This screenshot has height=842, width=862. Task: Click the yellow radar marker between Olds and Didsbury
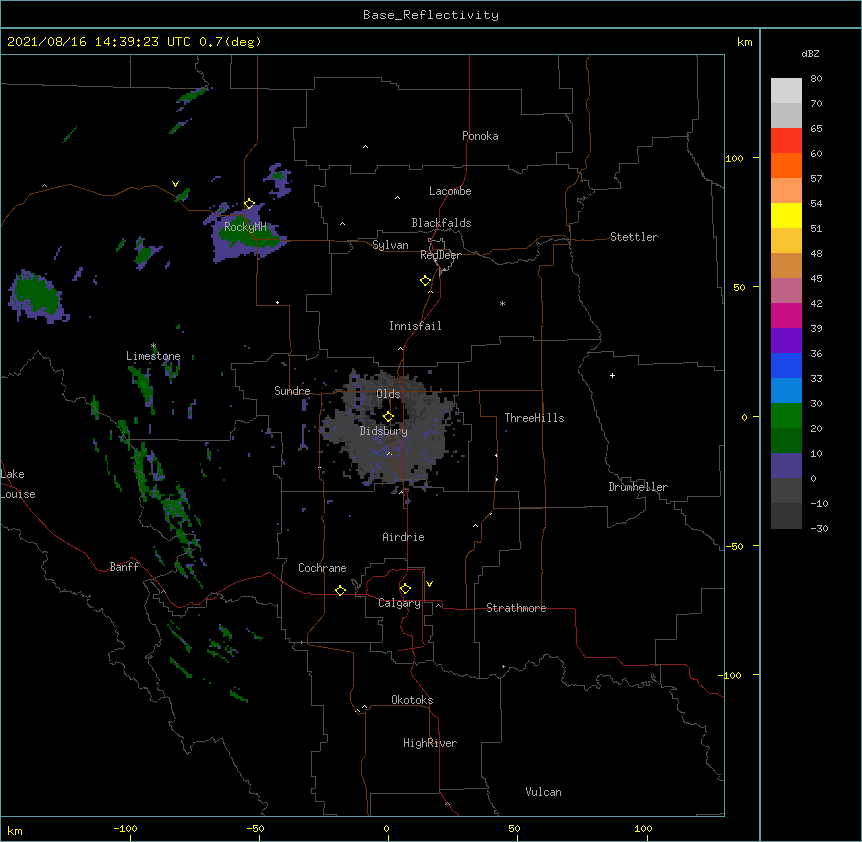[388, 417]
